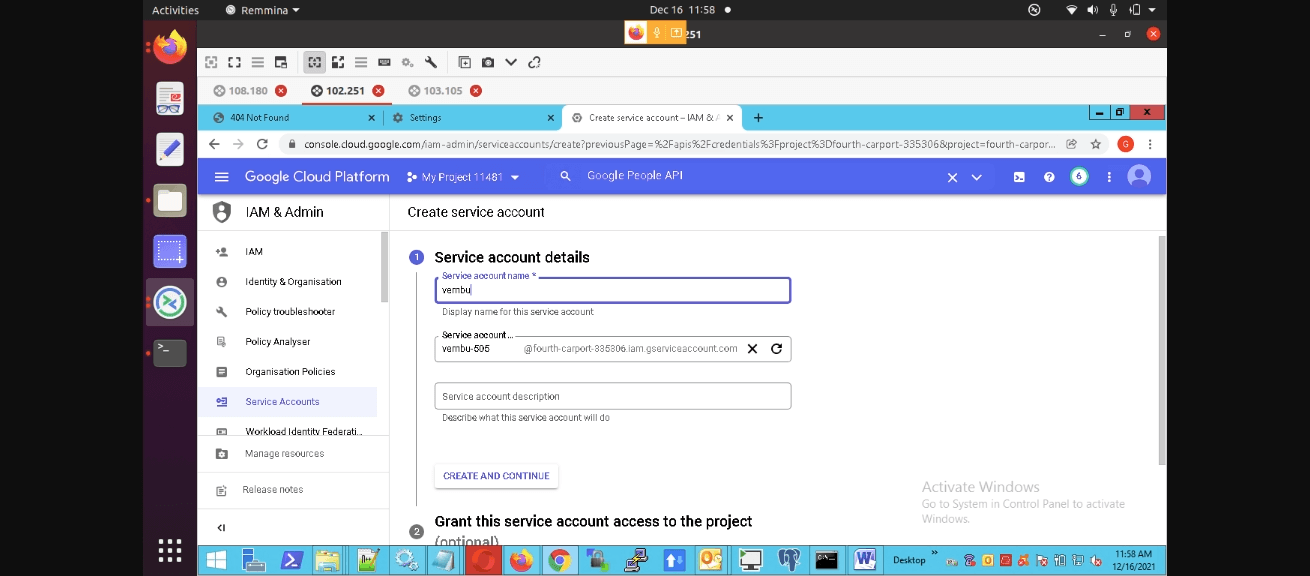Reload the page in Chrome

point(262,144)
